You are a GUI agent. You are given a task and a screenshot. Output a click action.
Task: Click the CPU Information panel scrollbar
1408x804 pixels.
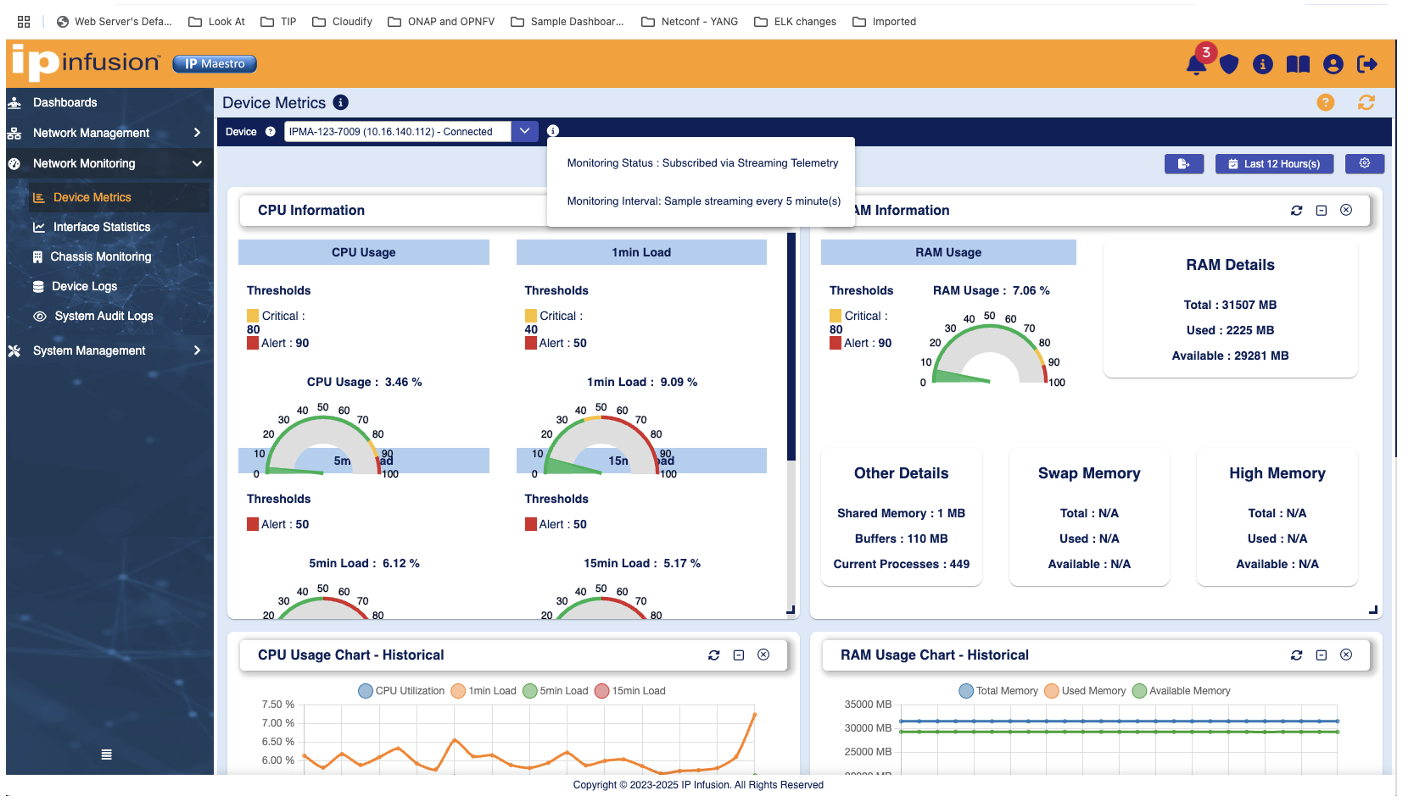pos(792,346)
